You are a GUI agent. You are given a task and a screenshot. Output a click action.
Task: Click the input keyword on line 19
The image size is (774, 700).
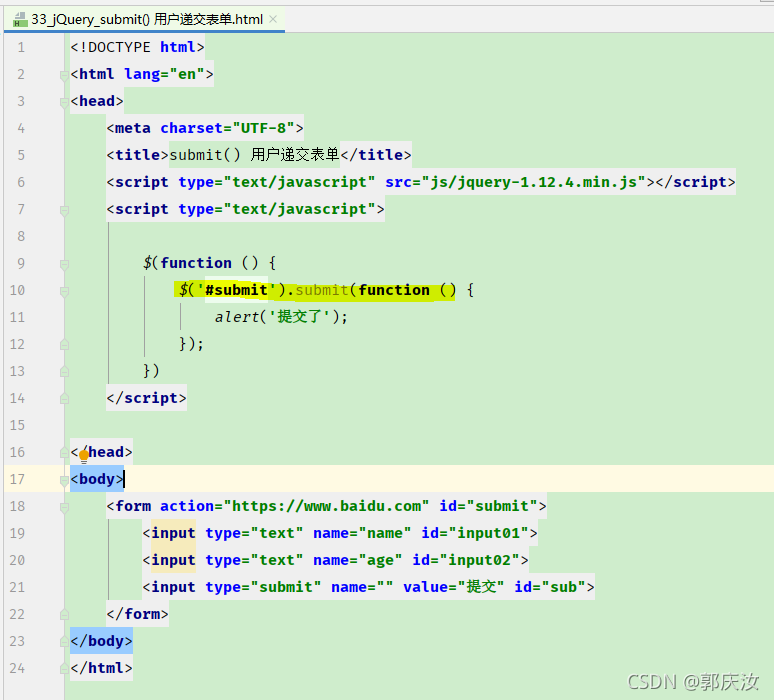tap(173, 533)
